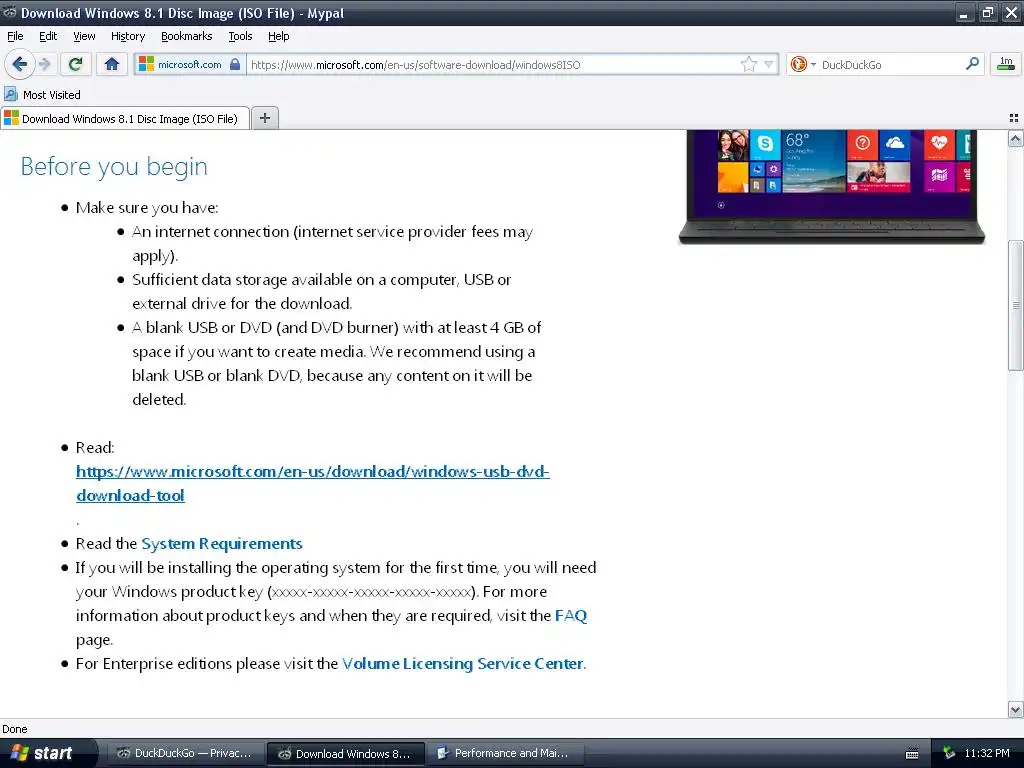Open the list all tabs button
Image resolution: width=1024 pixels, height=768 pixels.
(1014, 118)
